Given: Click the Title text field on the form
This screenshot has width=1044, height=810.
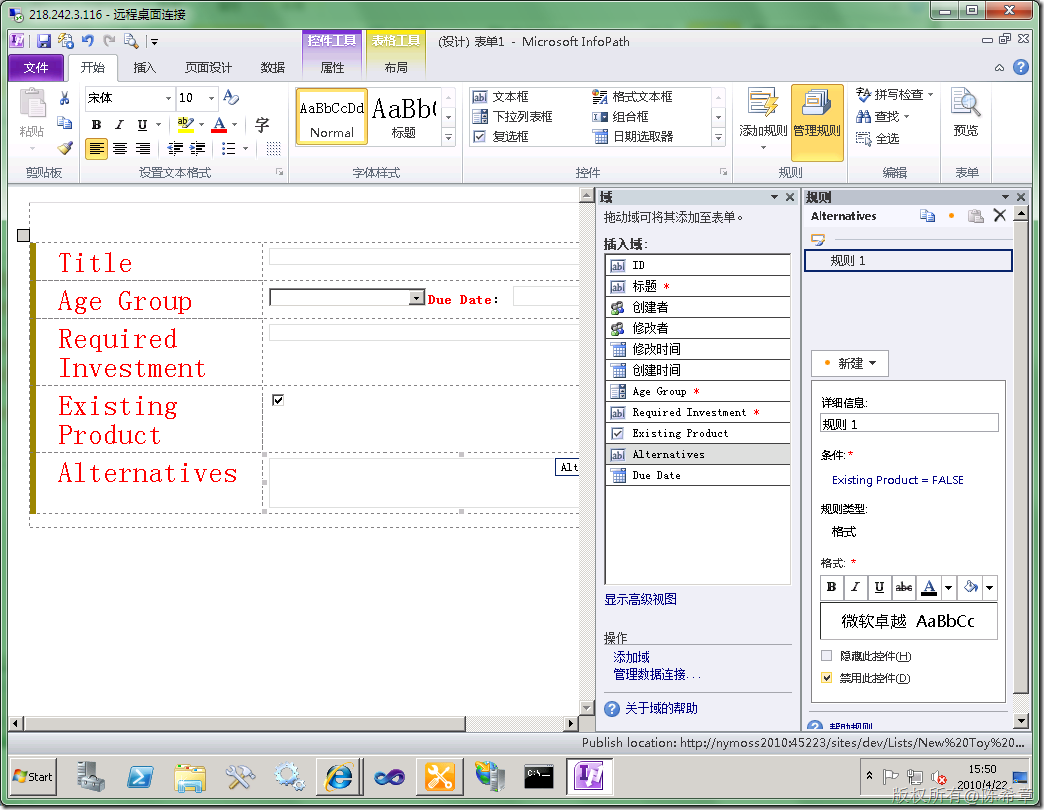Looking at the screenshot, I should click(x=426, y=256).
